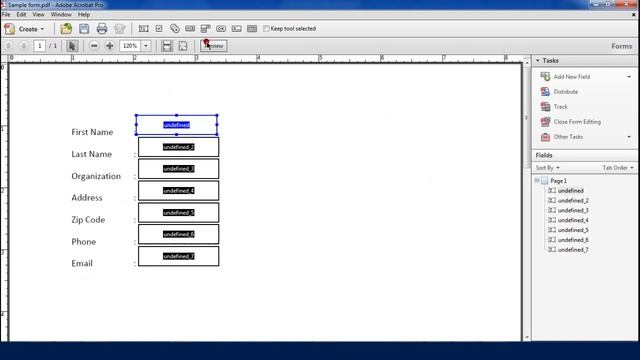Select the Dropdown form tool
This screenshot has width=640, height=360.
pyautogui.click(x=205, y=29)
